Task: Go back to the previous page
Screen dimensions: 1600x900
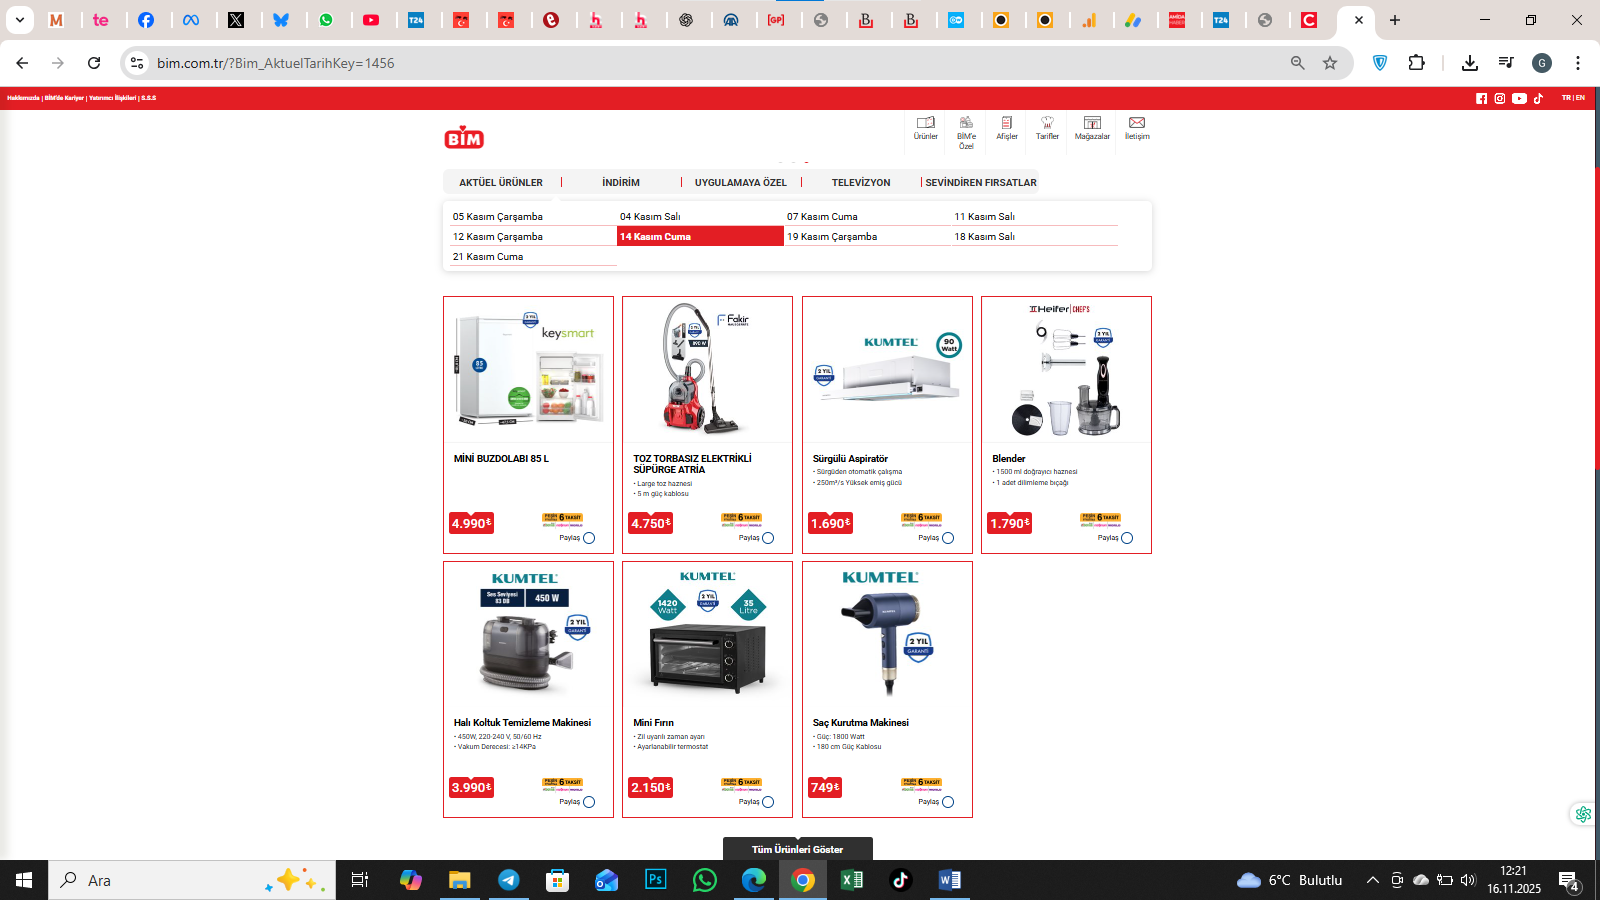Action: coord(22,63)
